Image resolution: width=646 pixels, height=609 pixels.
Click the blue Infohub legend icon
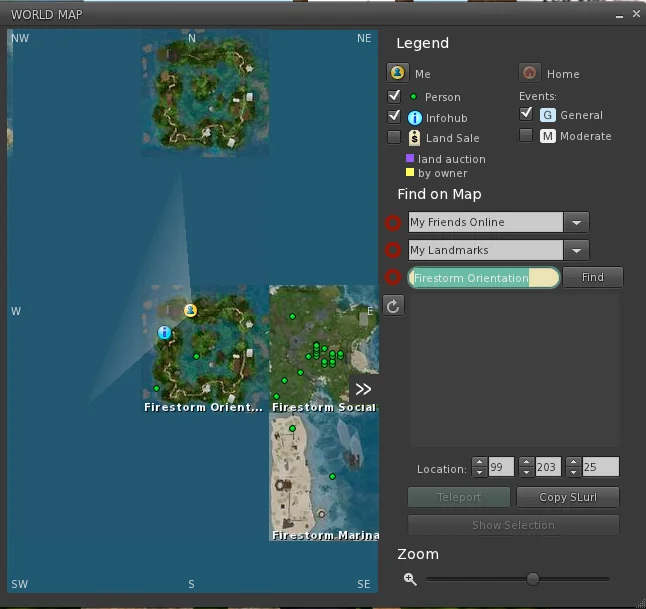(x=414, y=118)
